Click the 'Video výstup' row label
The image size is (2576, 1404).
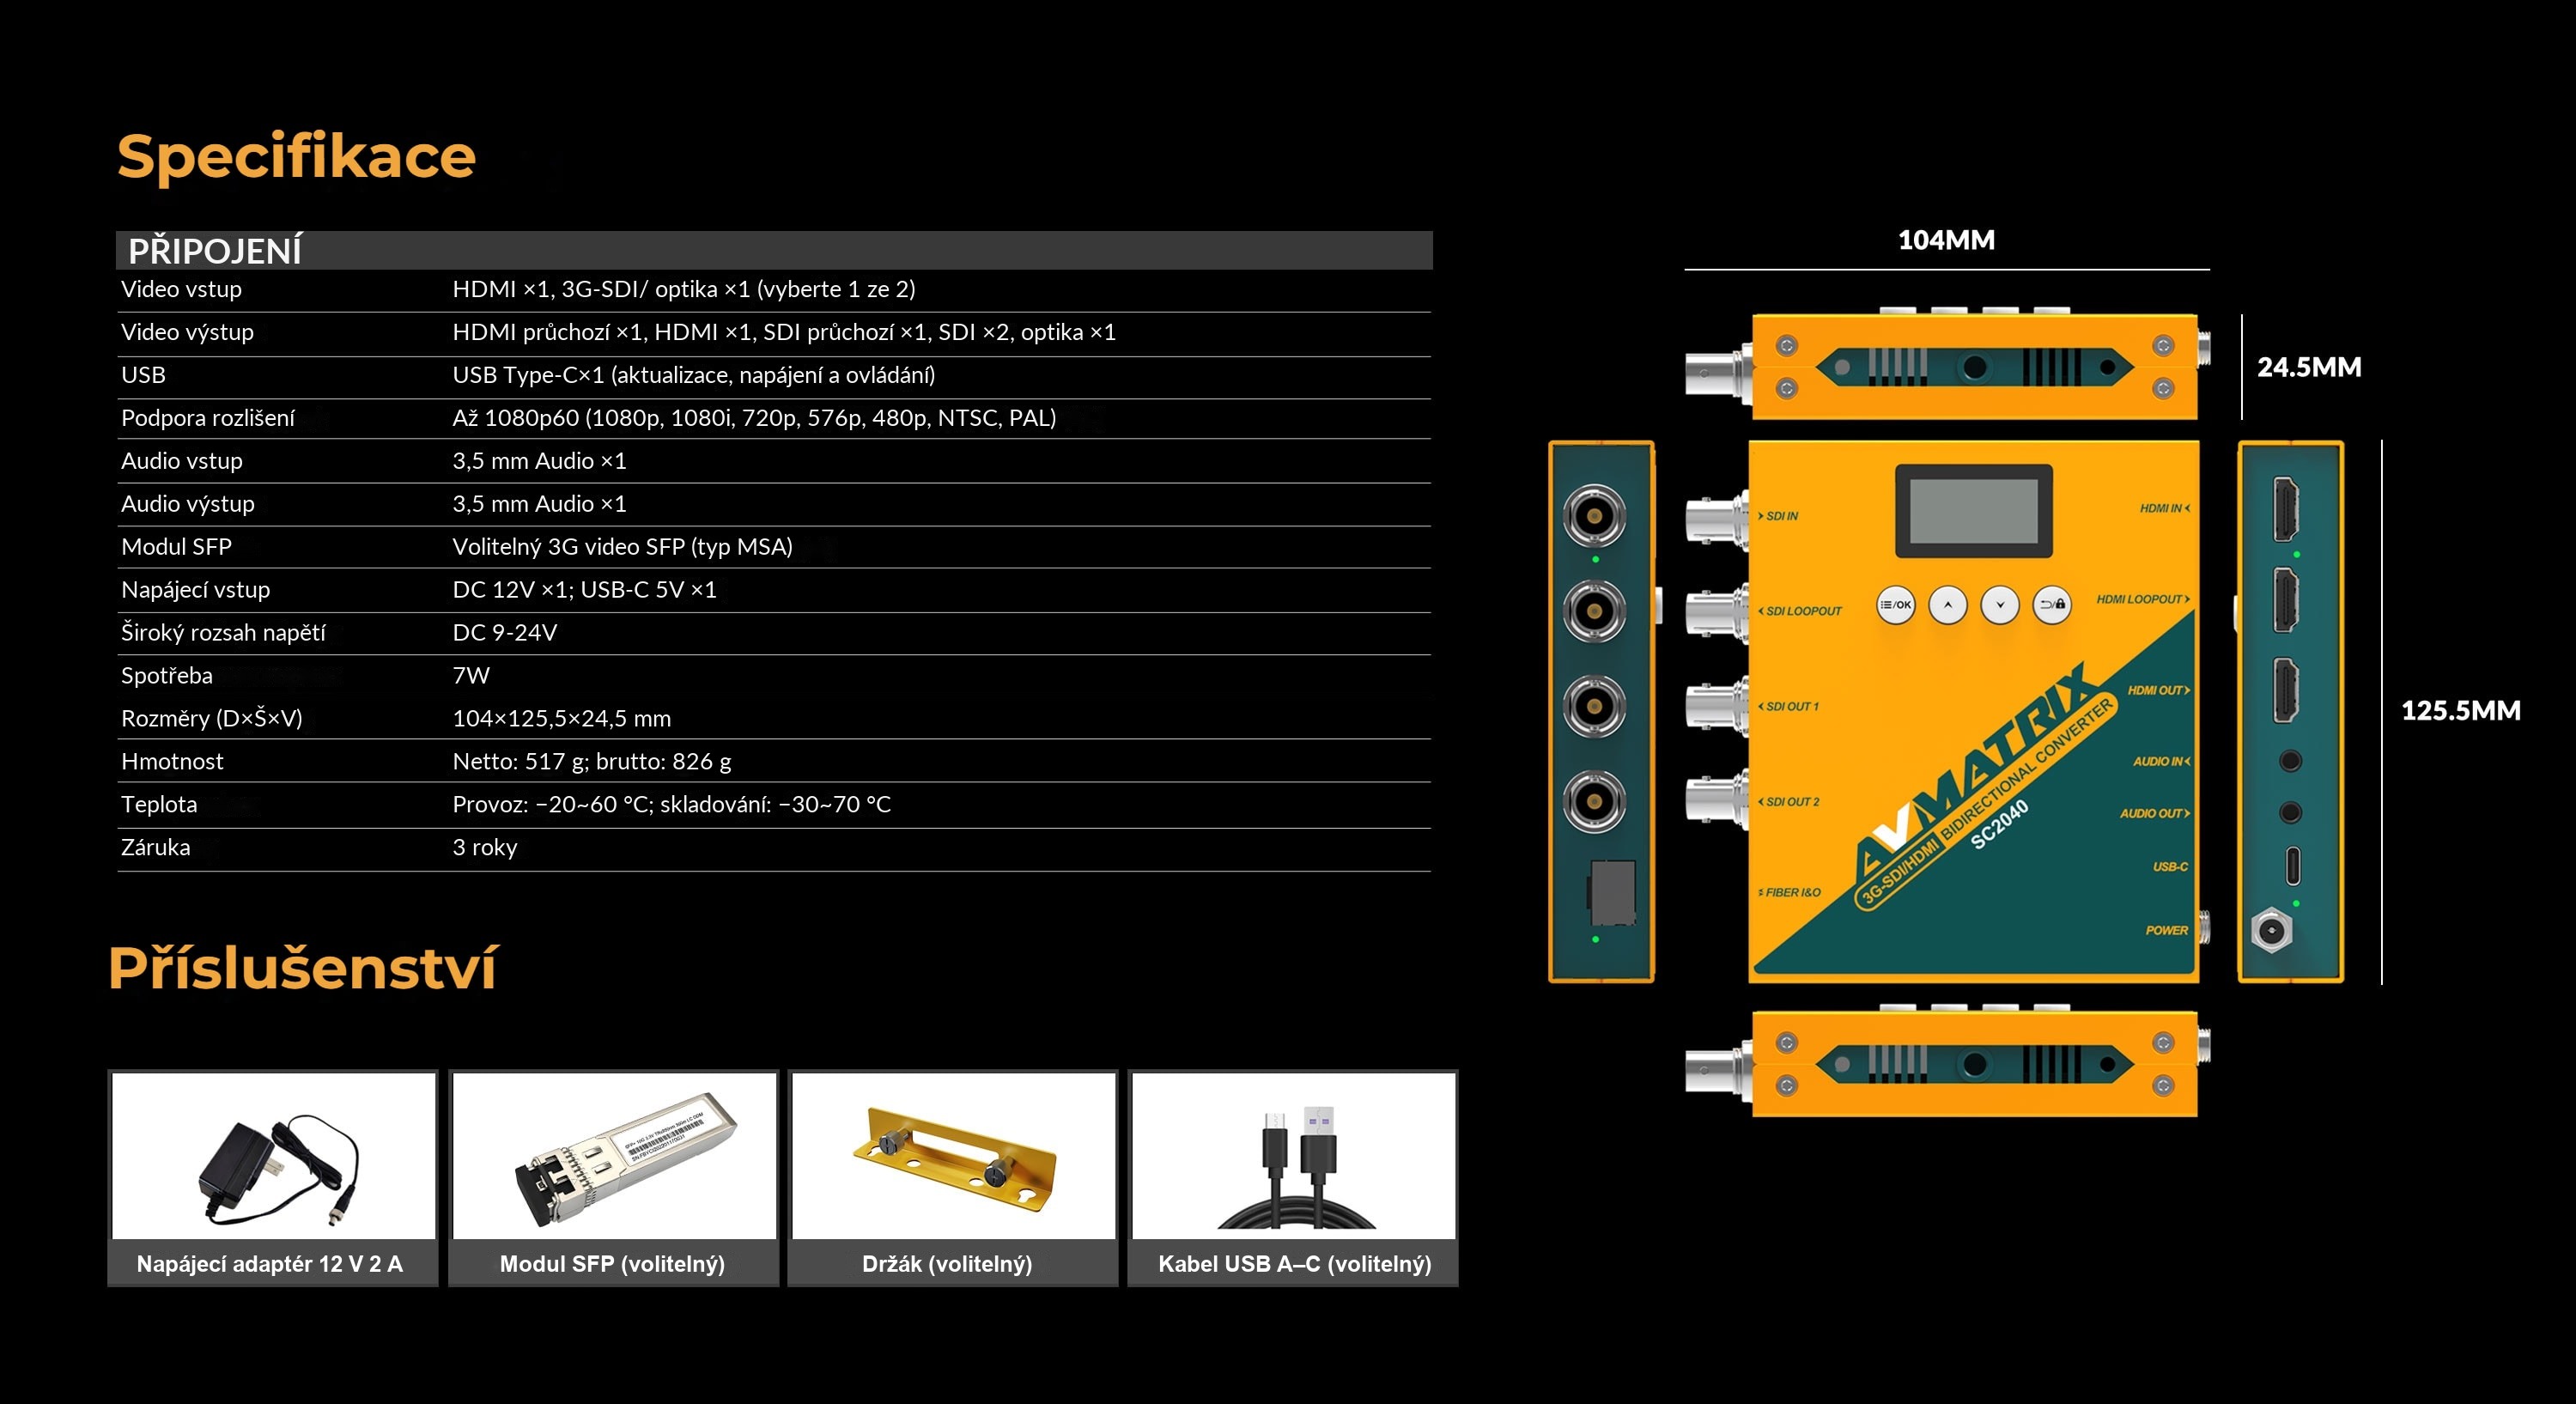click(x=187, y=332)
